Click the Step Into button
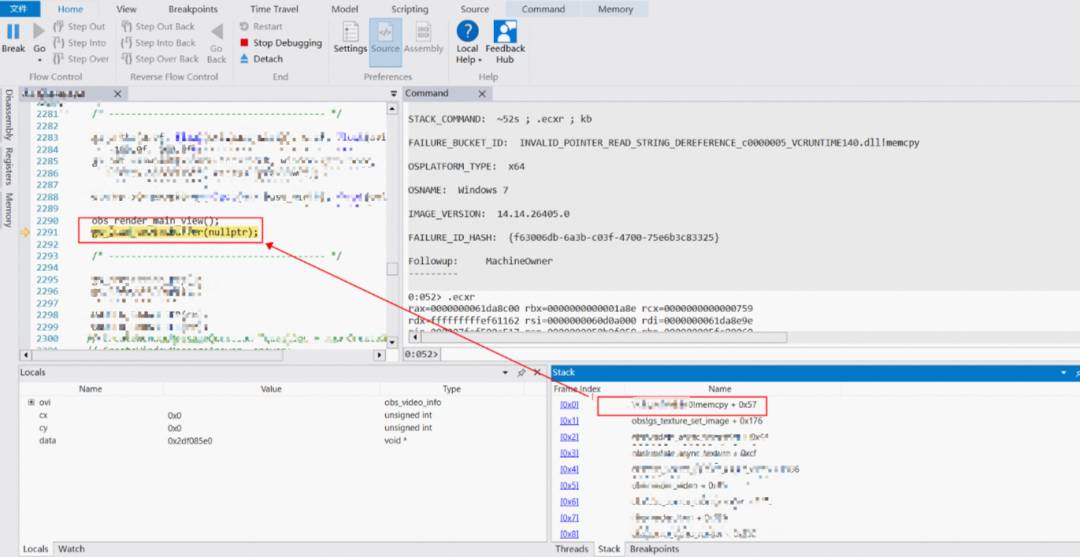This screenshot has height=557, width=1080. click(79, 43)
